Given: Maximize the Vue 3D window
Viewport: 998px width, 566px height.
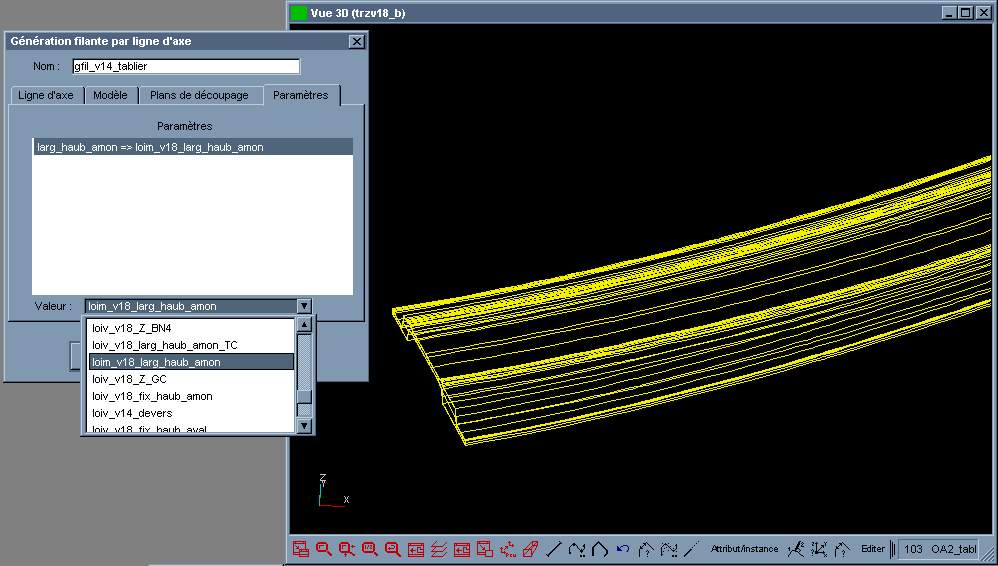Looking at the screenshot, I should 966,12.
